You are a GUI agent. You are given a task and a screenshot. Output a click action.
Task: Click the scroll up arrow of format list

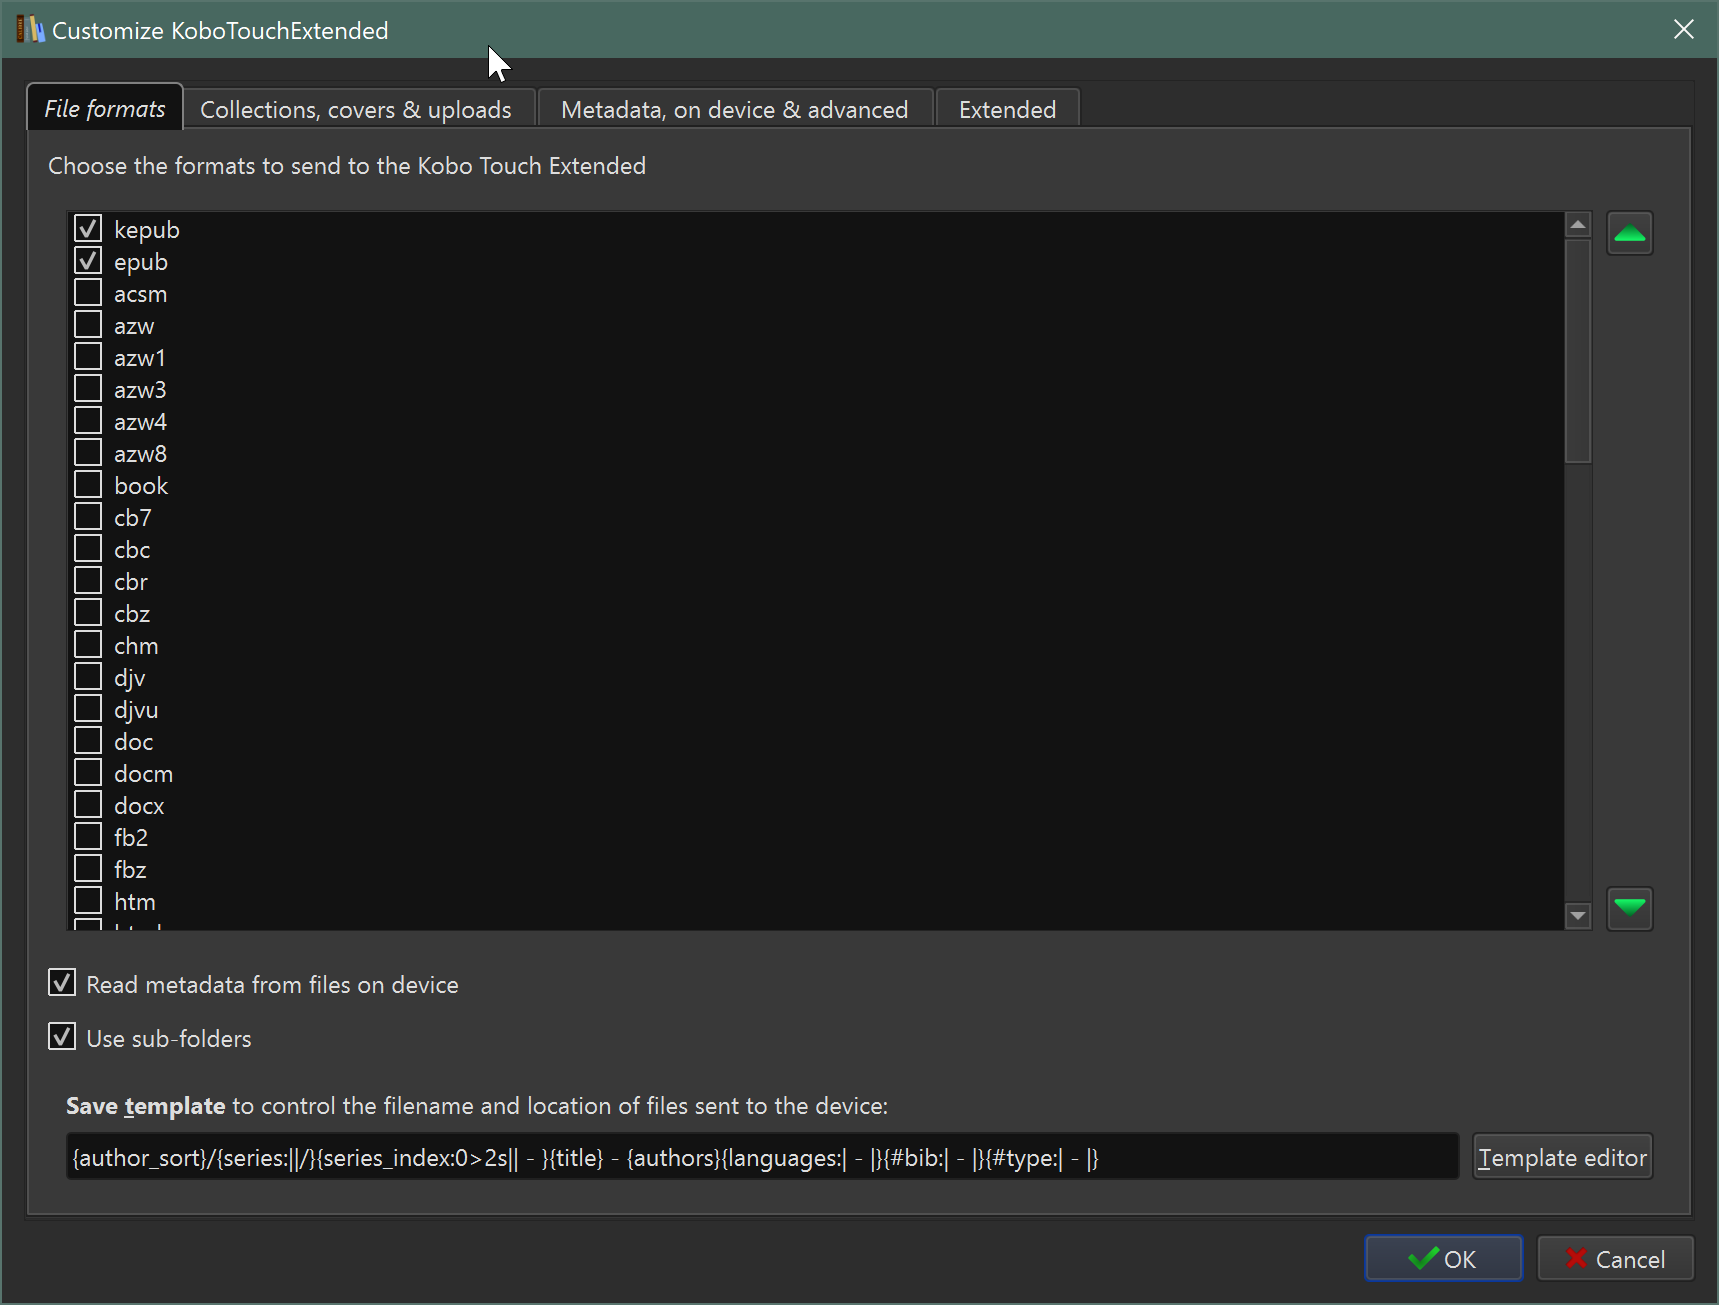coord(1578,225)
